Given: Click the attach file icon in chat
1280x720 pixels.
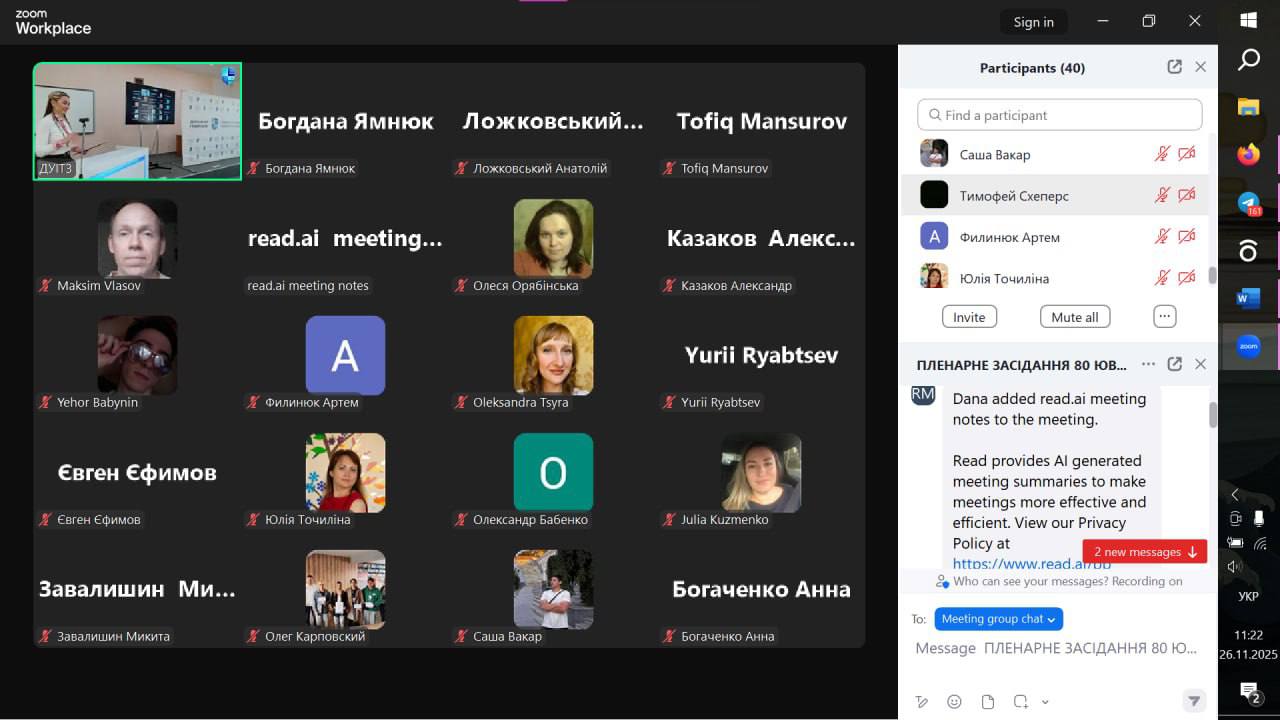Looking at the screenshot, I should [988, 701].
